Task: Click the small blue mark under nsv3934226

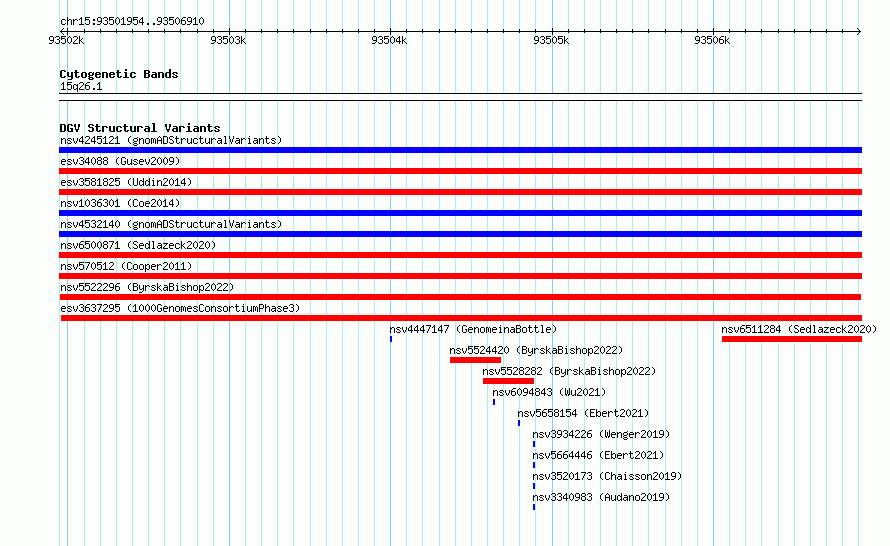Action: point(534,444)
